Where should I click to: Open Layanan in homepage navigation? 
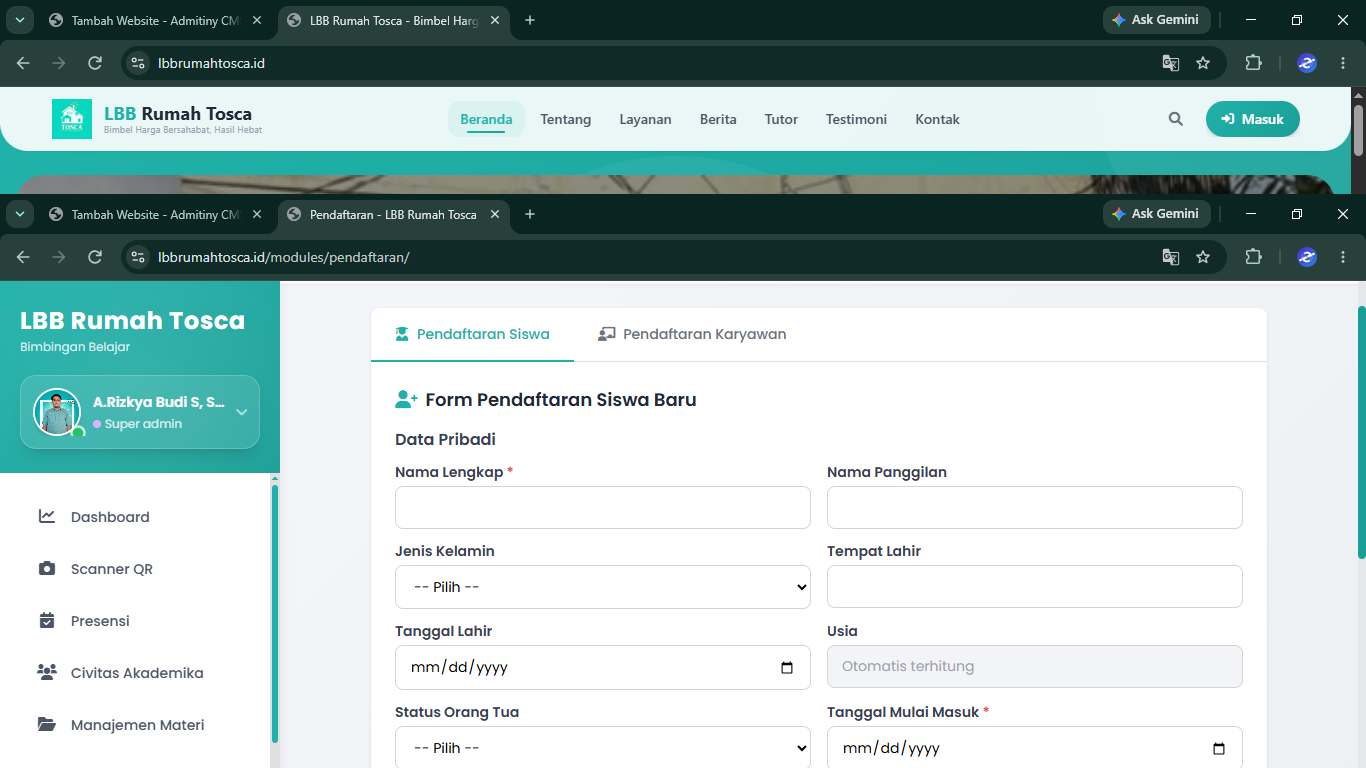[645, 119]
